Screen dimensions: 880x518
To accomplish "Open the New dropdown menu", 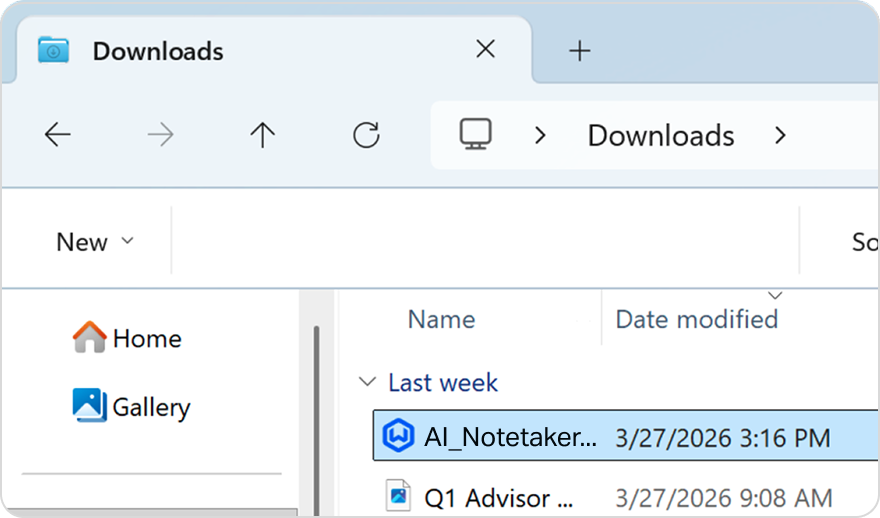I will click(x=95, y=242).
